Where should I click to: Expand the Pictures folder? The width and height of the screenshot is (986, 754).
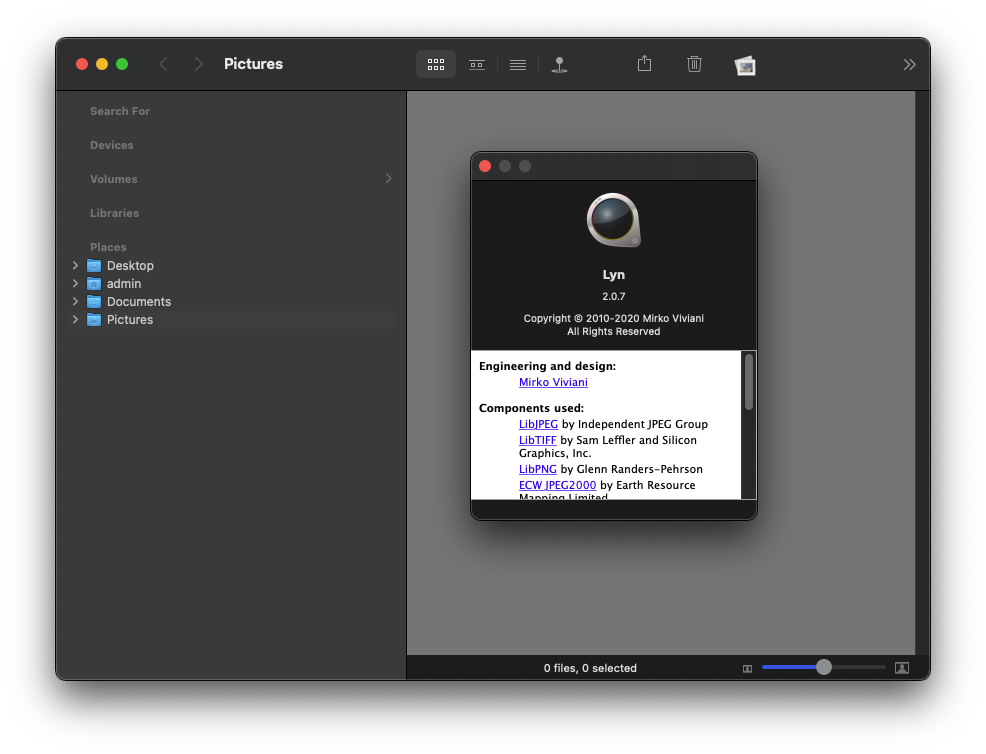75,319
